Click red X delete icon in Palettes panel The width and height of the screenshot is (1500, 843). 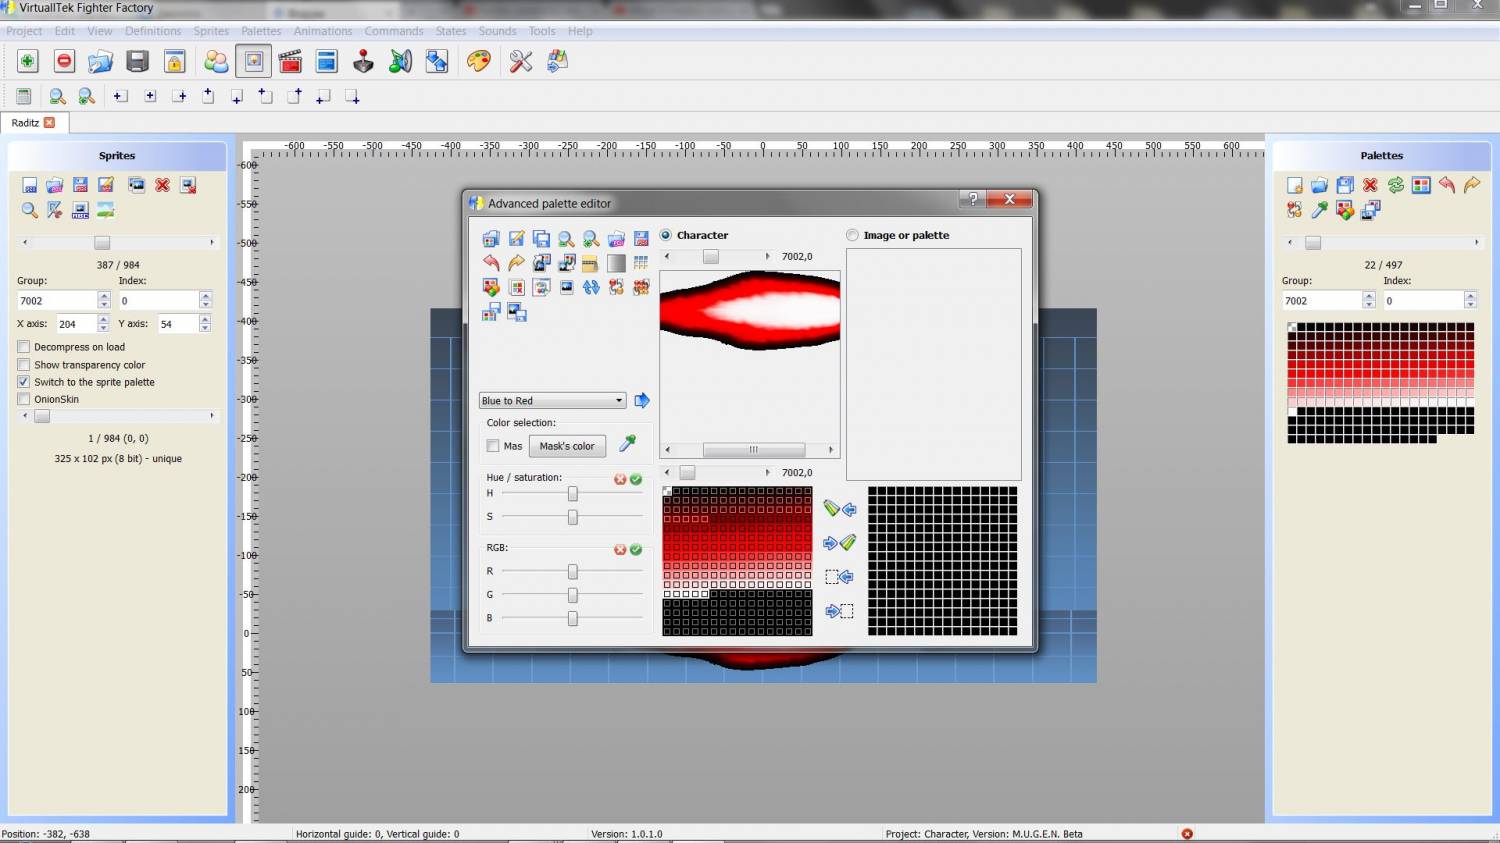click(x=1370, y=185)
